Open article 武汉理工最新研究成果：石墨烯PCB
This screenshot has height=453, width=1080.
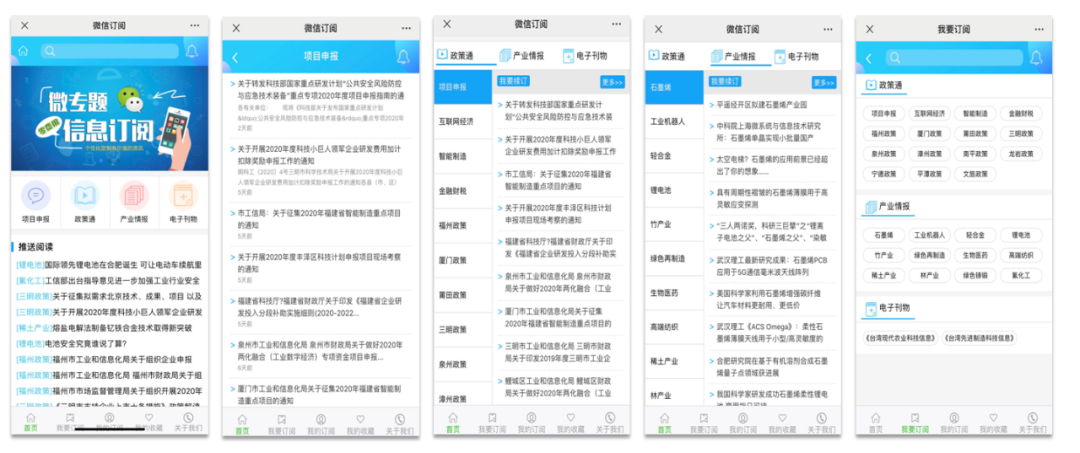[772, 265]
